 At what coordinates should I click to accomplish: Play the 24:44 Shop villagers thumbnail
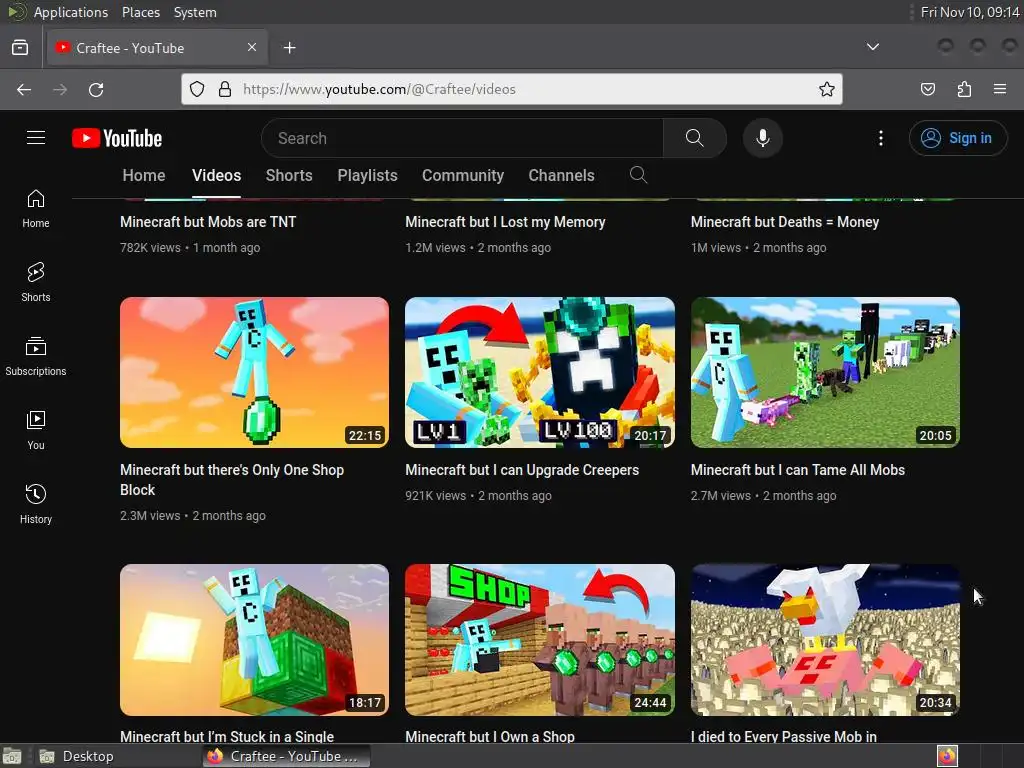539,640
